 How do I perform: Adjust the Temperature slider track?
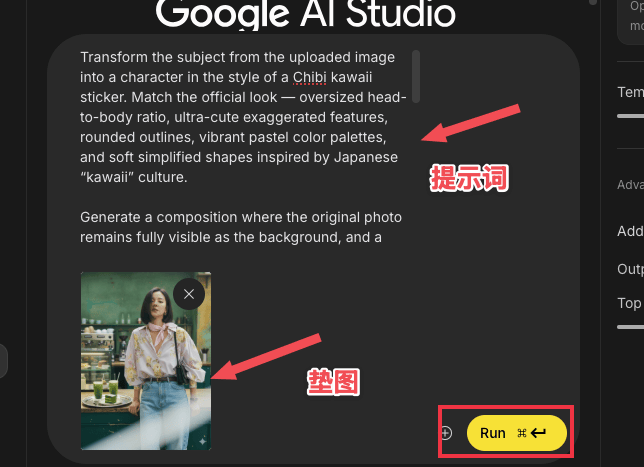pyautogui.click(x=630, y=116)
